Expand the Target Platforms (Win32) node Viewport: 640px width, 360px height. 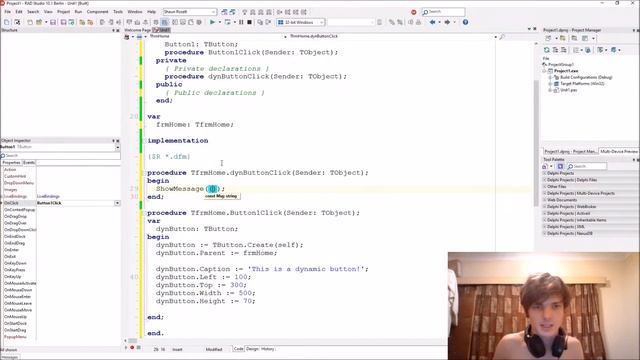(x=550, y=84)
